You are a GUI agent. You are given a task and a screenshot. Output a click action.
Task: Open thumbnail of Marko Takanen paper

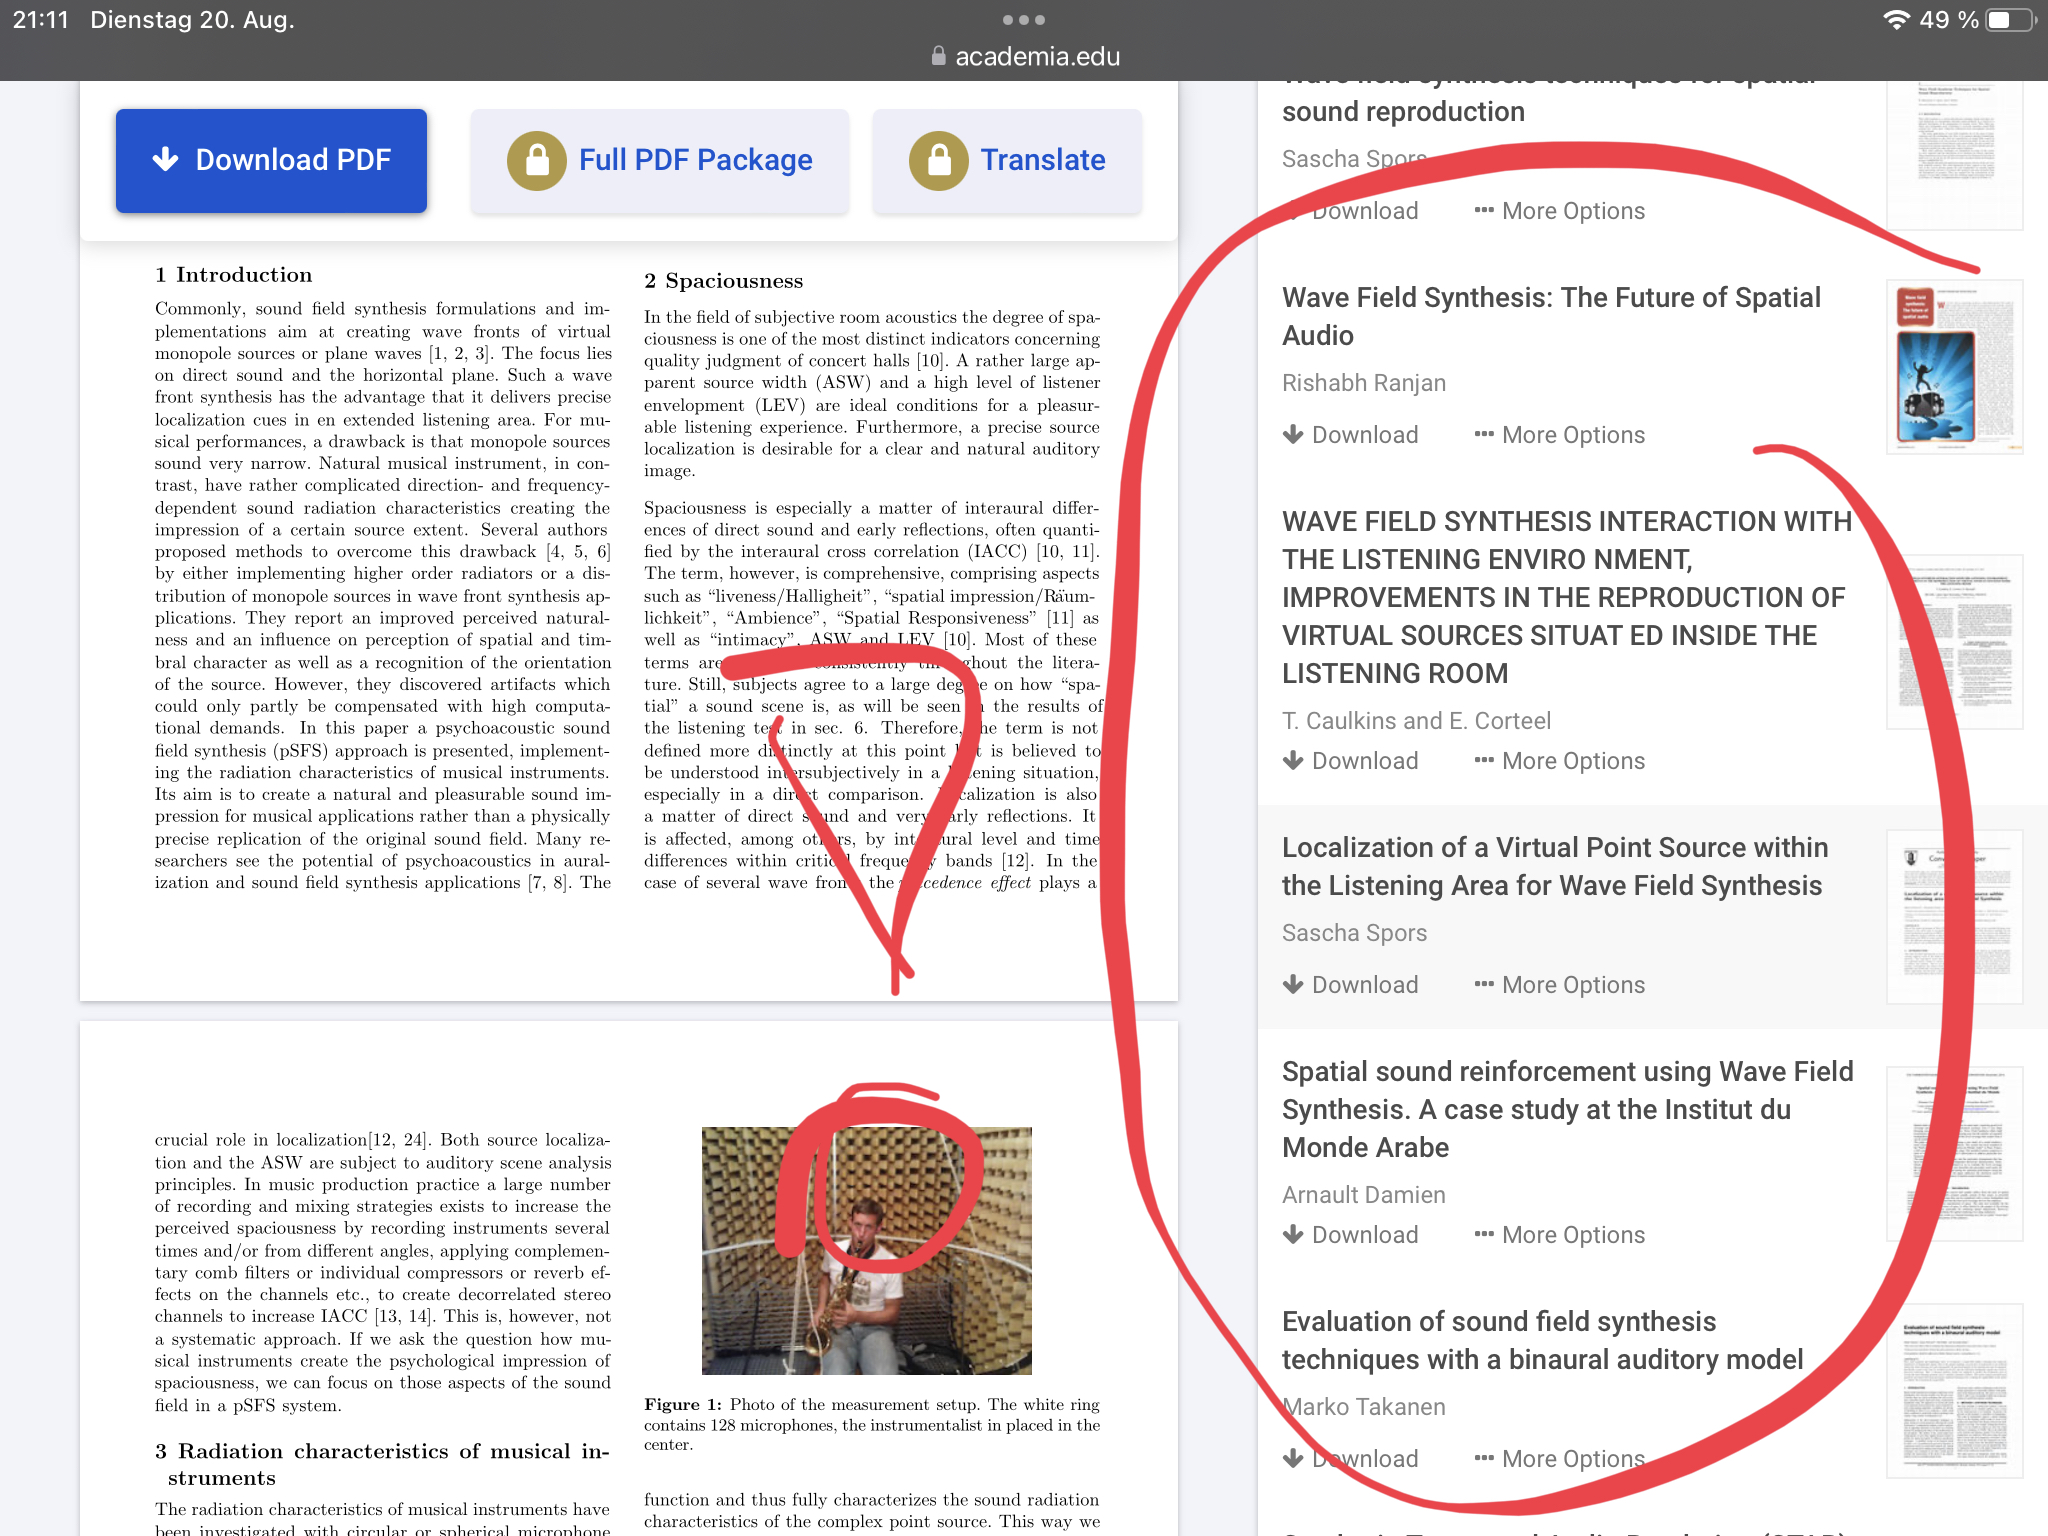(x=1954, y=1391)
